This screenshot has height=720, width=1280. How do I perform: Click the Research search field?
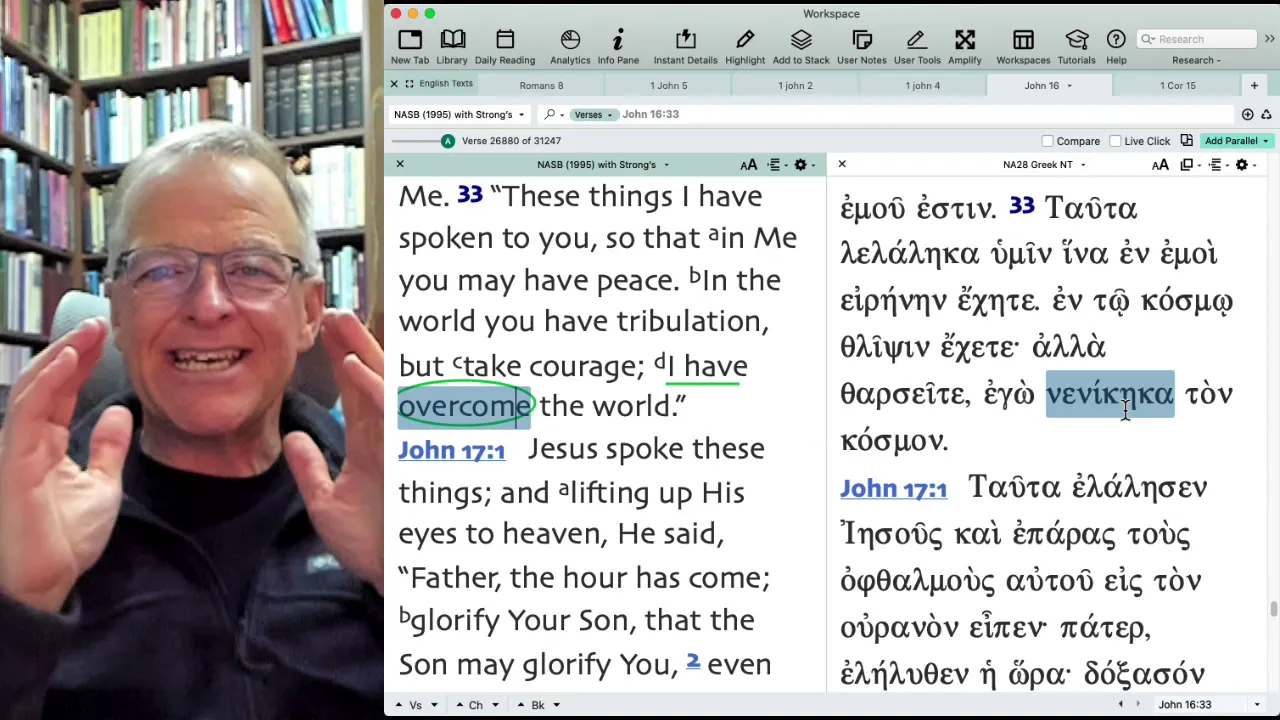click(x=1196, y=39)
